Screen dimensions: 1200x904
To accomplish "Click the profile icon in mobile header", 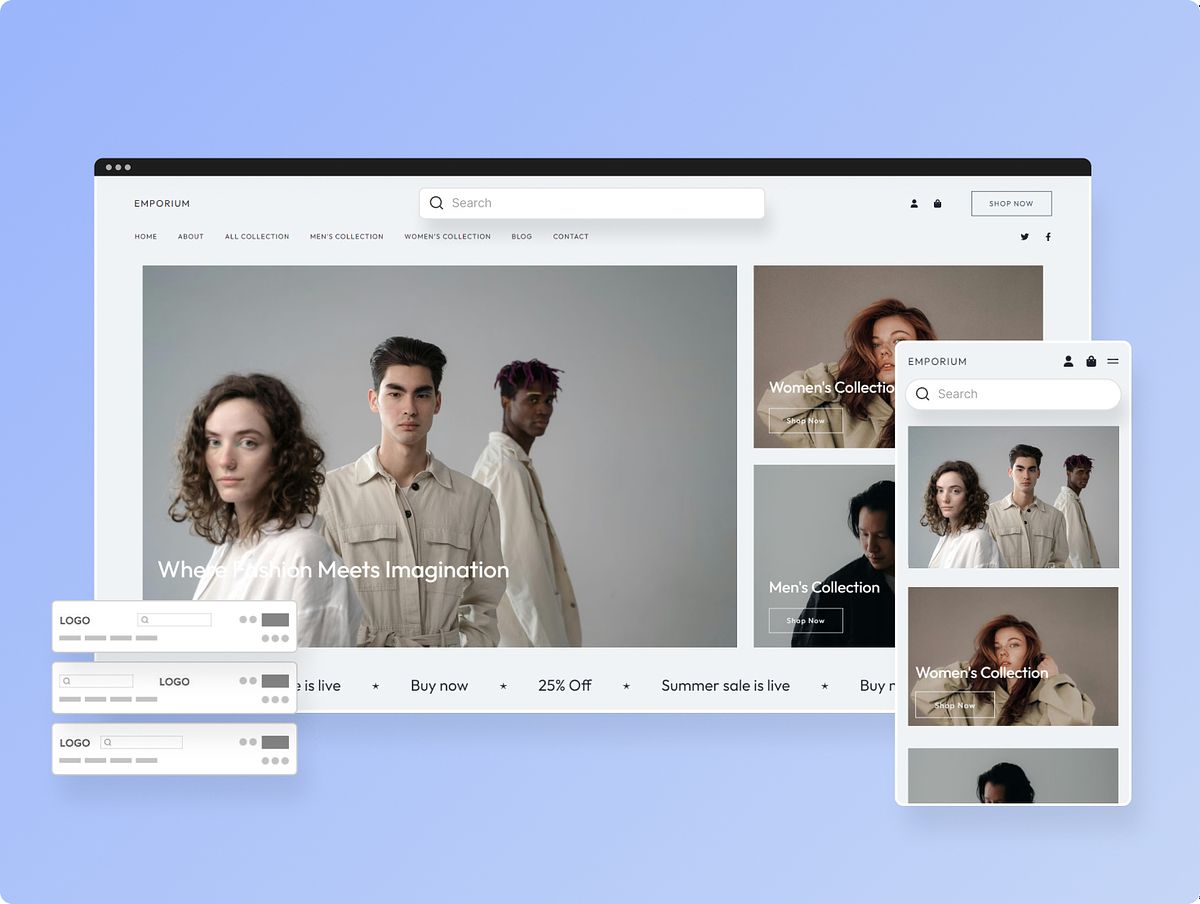I will click(1067, 361).
